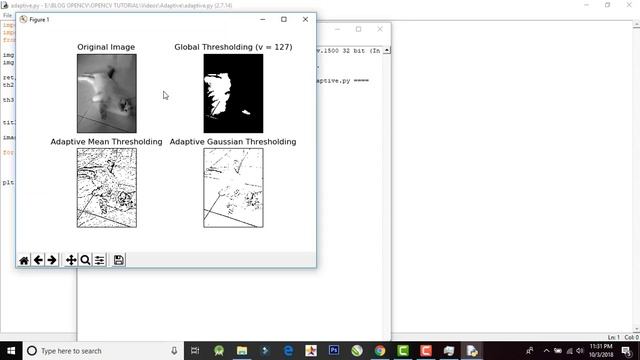
Task: Open Google Chrome from taskbar
Action: [380, 351]
